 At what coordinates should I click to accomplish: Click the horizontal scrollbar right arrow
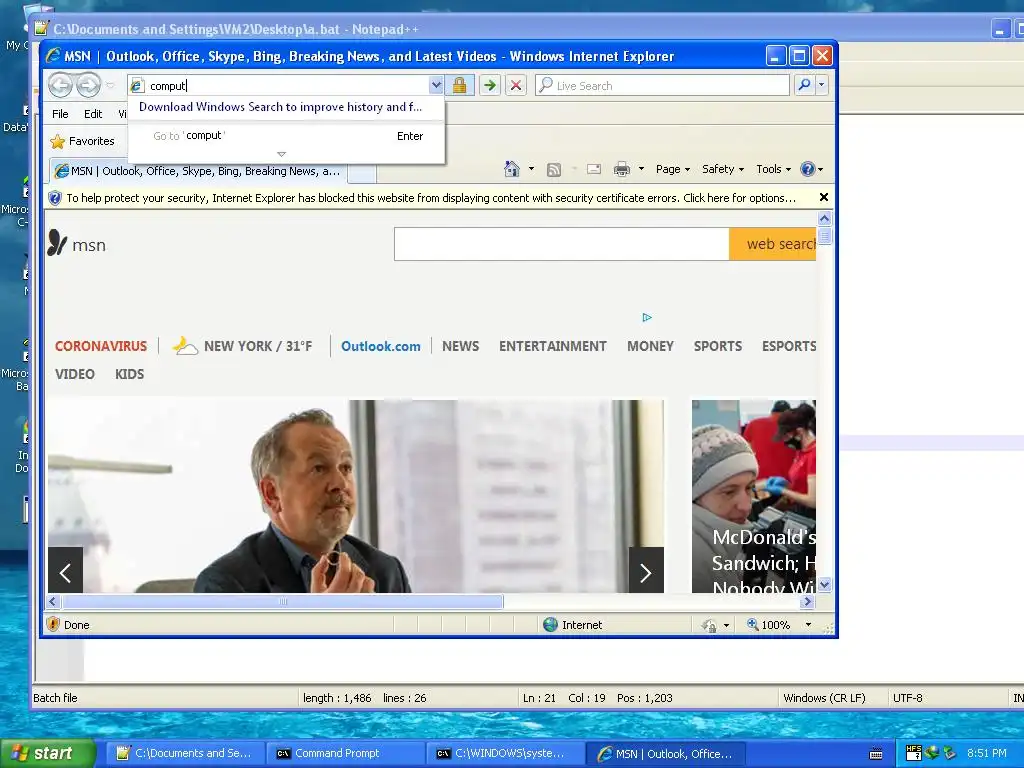coord(807,601)
